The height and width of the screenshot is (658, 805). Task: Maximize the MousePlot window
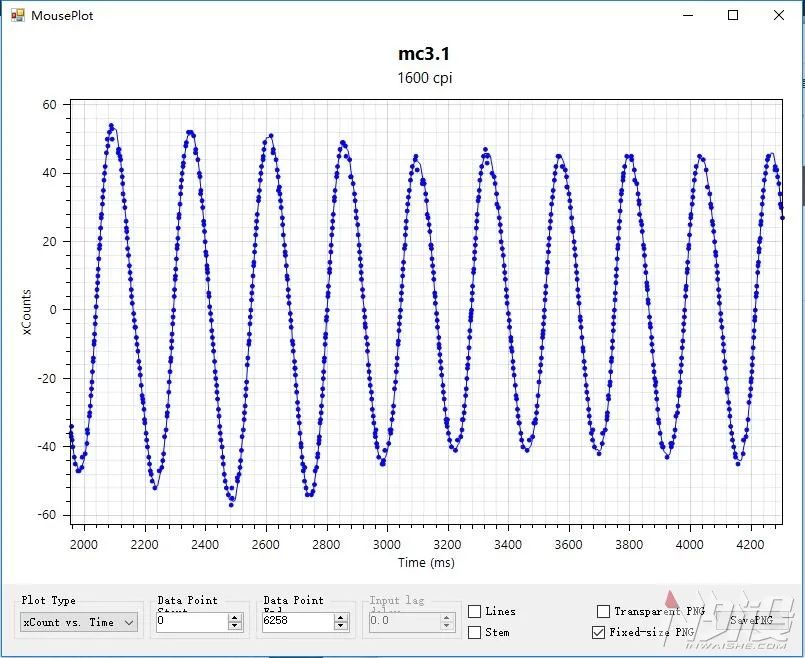733,15
